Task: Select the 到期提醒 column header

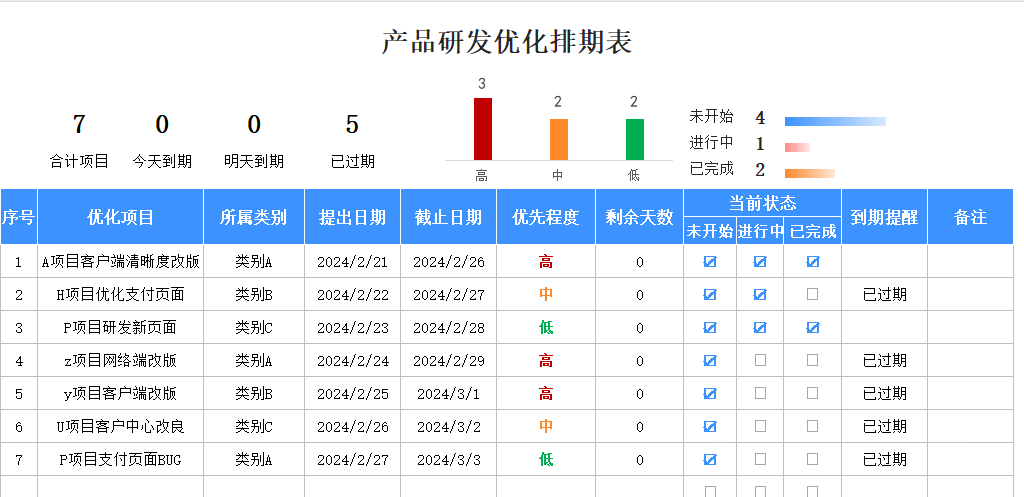Action: click(884, 217)
